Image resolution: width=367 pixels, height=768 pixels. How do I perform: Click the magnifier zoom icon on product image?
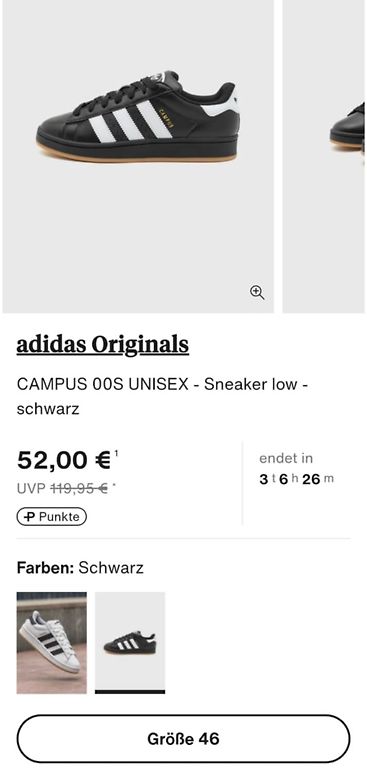coord(257,292)
